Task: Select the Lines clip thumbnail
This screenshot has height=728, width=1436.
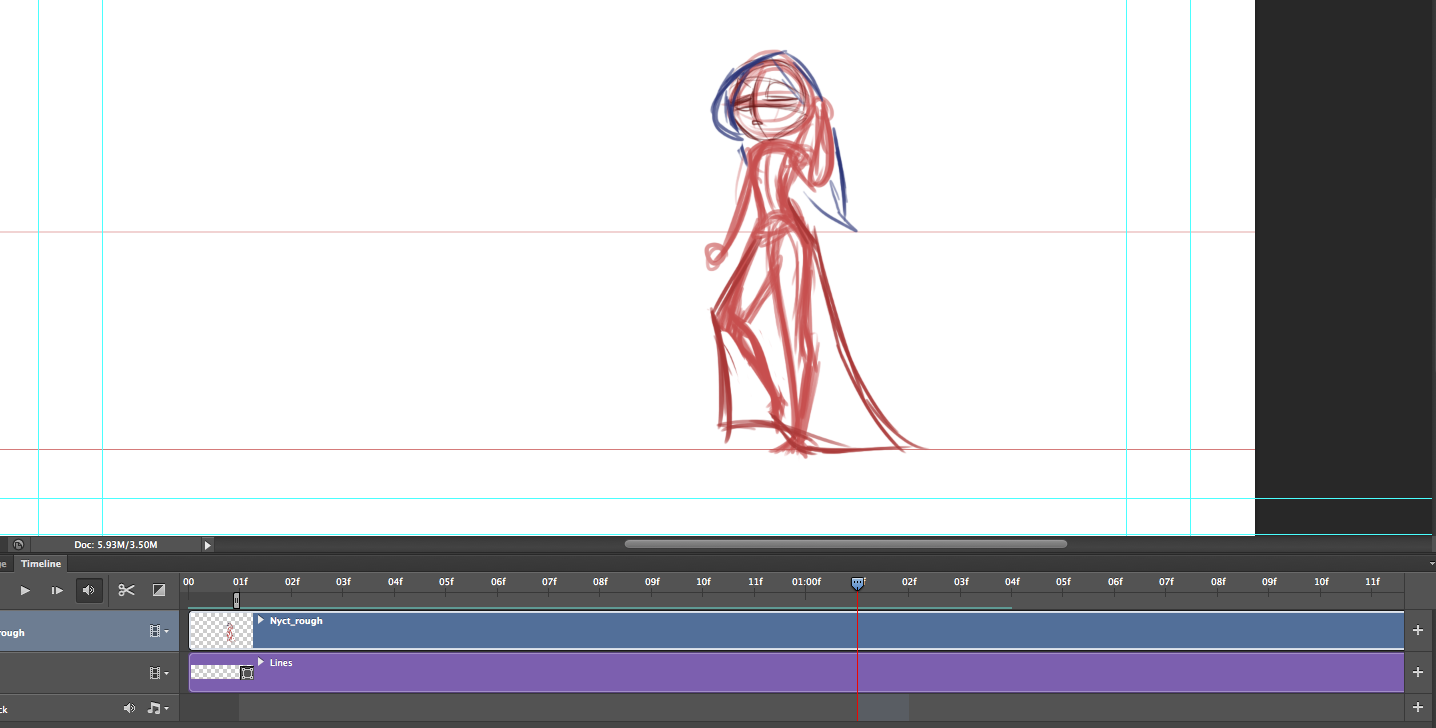Action: (216, 672)
